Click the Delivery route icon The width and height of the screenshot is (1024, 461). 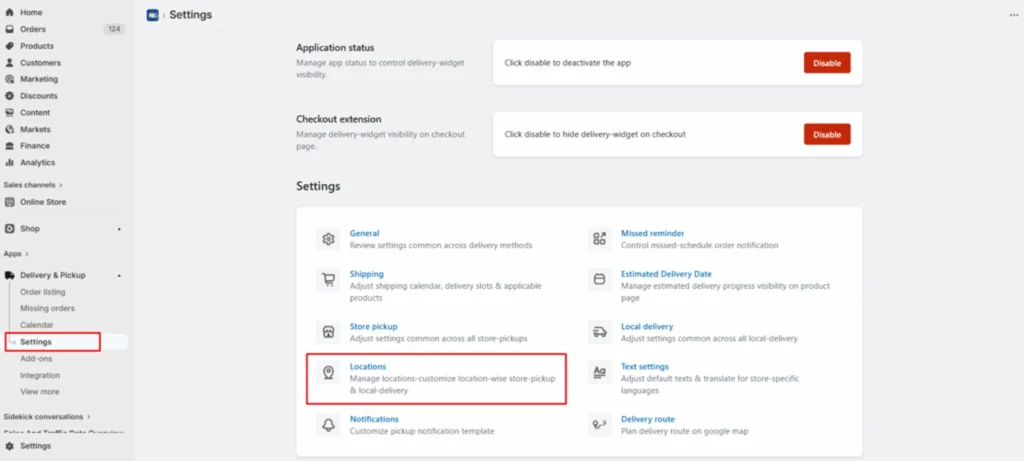coord(600,425)
